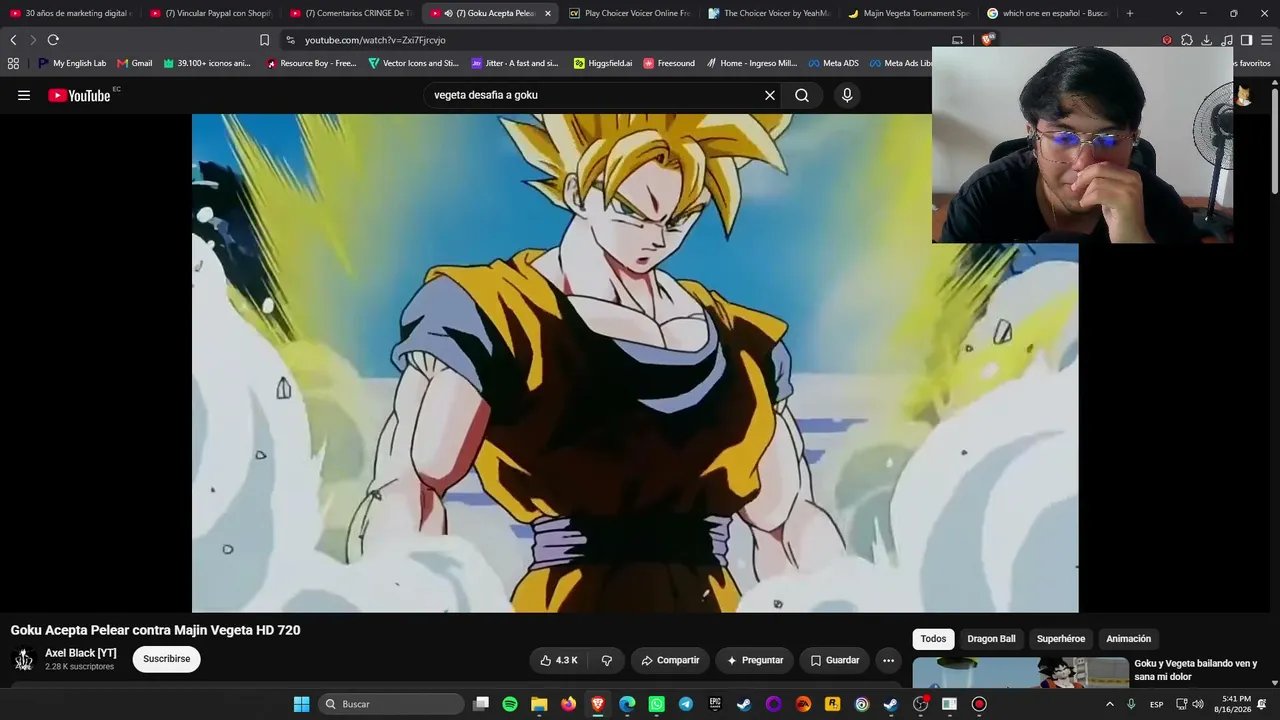Screen dimensions: 1280x720
Task: Select the Todos filter chip
Action: pyautogui.click(x=933, y=639)
